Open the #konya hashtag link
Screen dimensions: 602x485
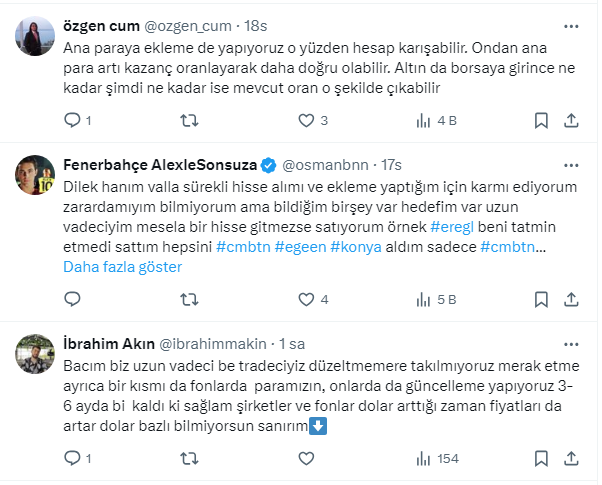pyautogui.click(x=356, y=247)
